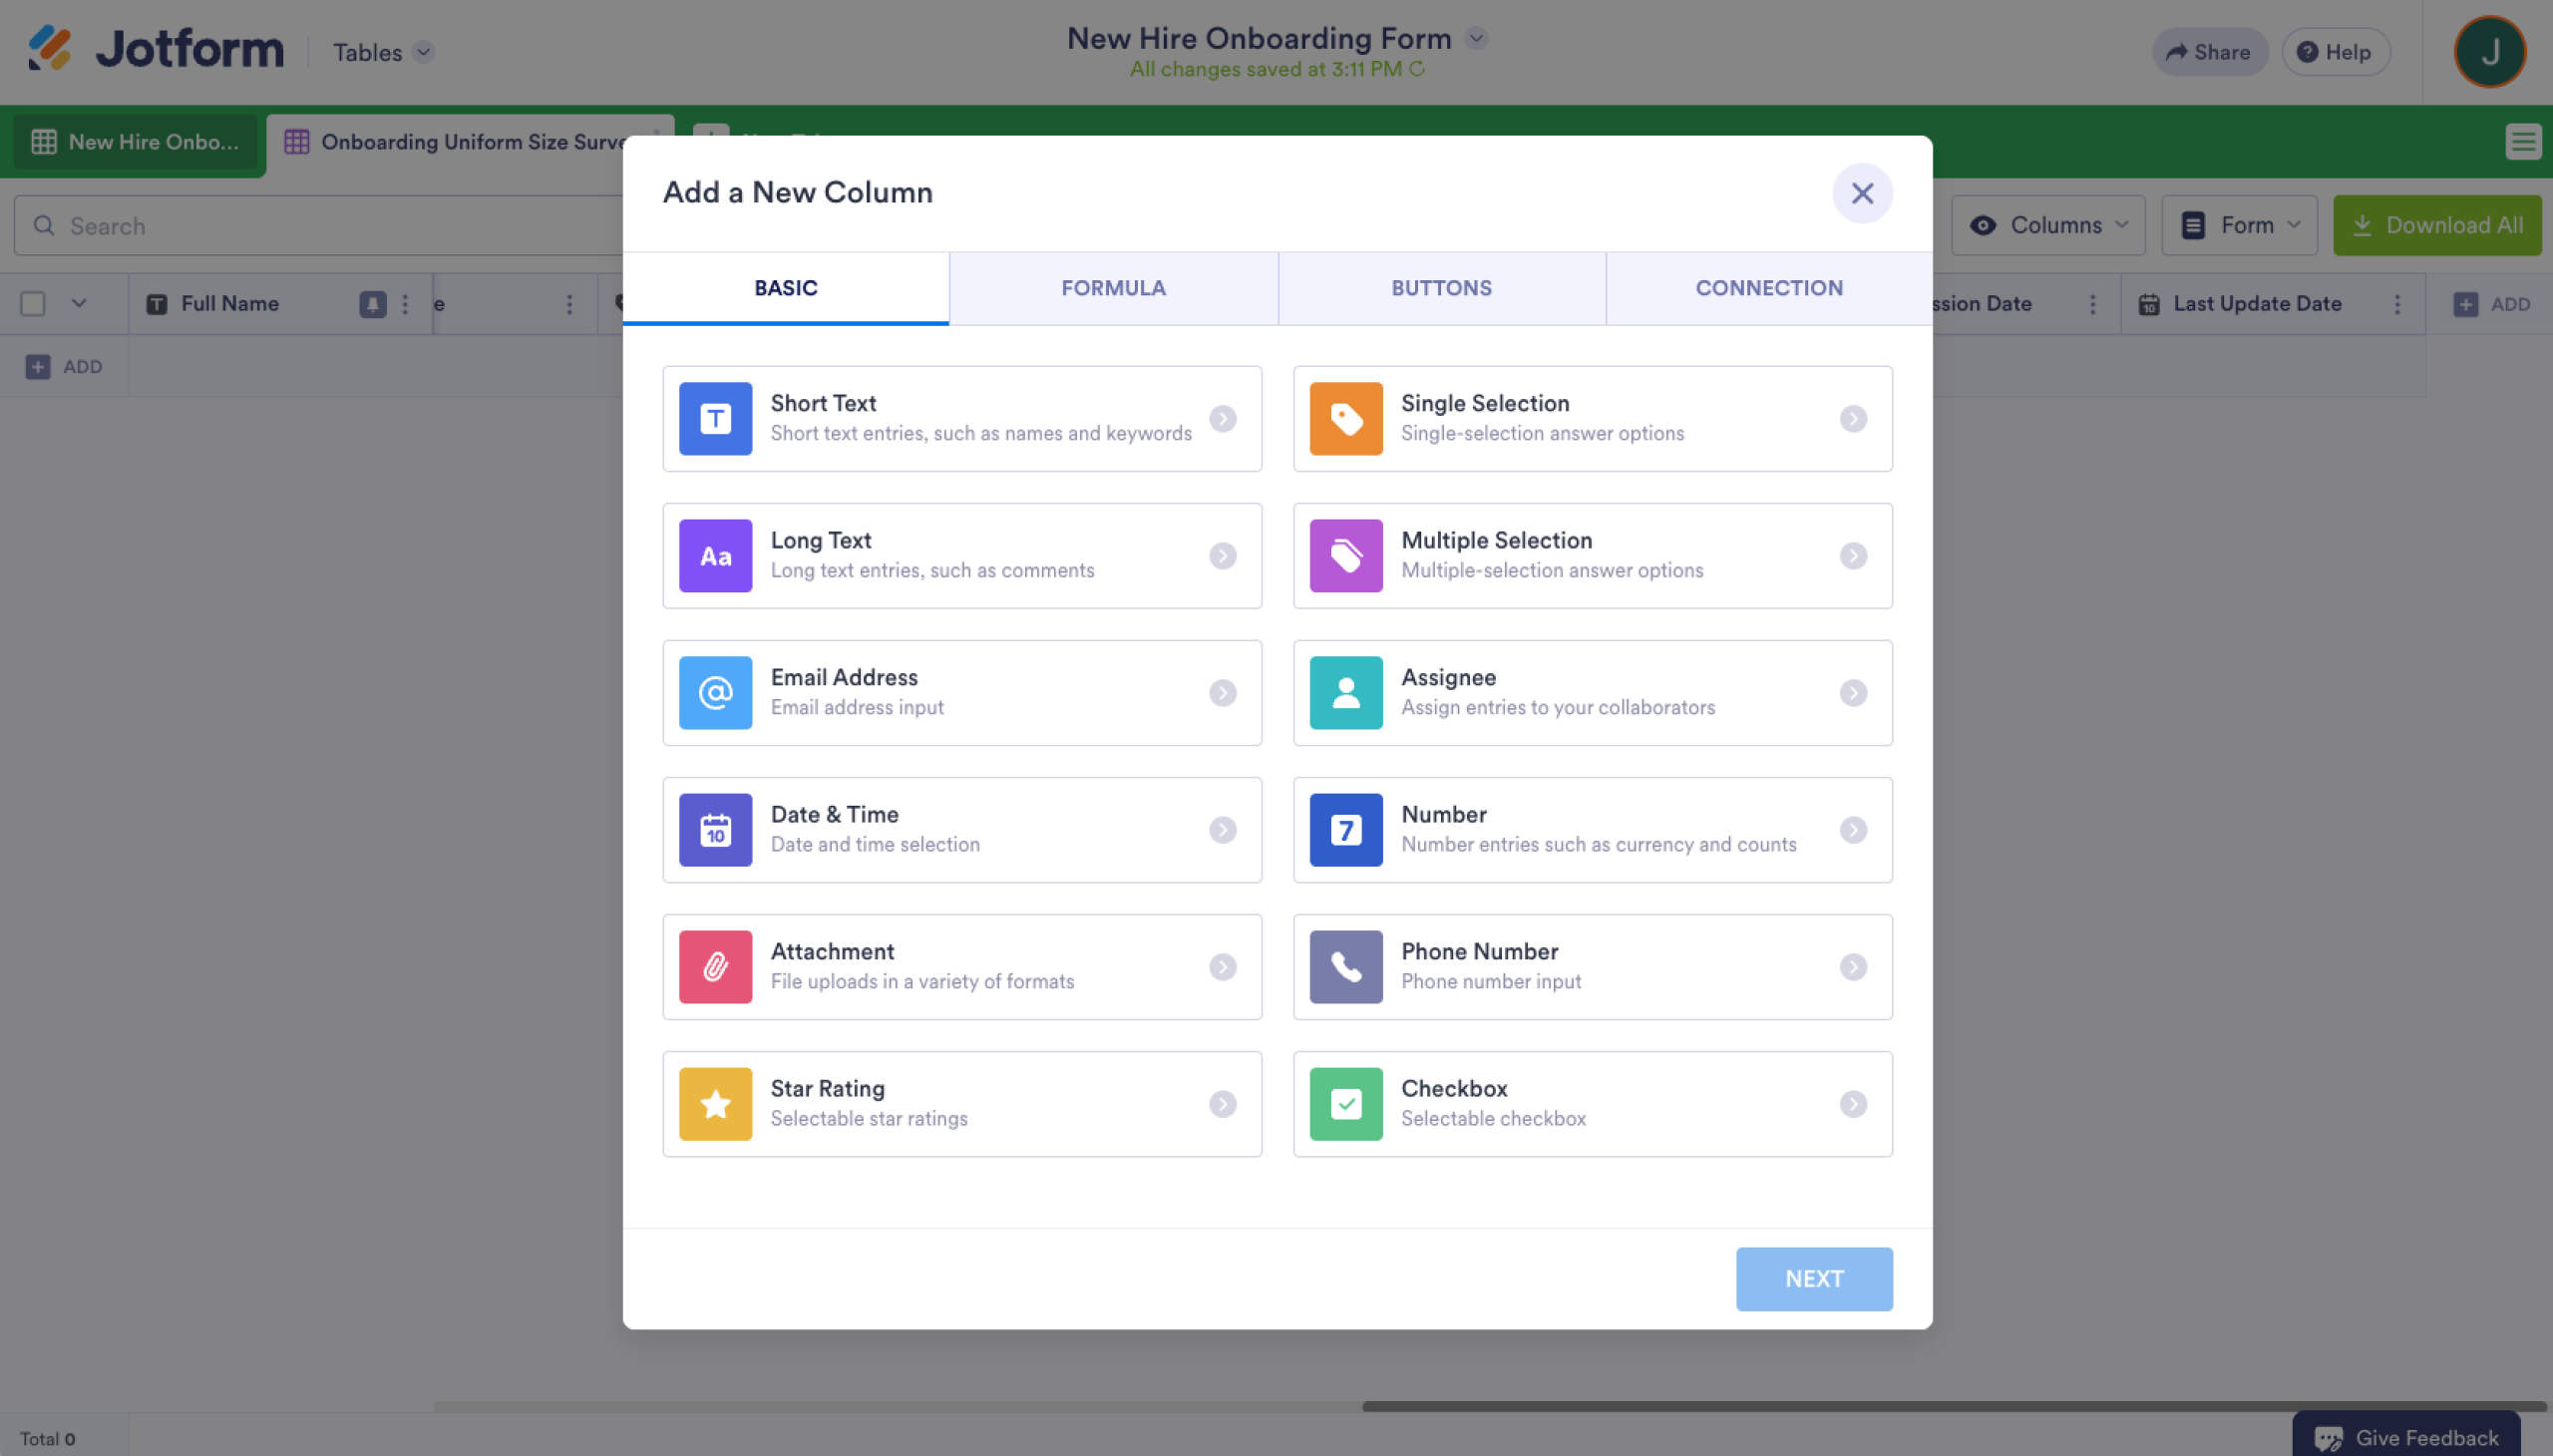Choose the Phone Number column icon
This screenshot has height=1456, width=2553.
[x=1344, y=966]
